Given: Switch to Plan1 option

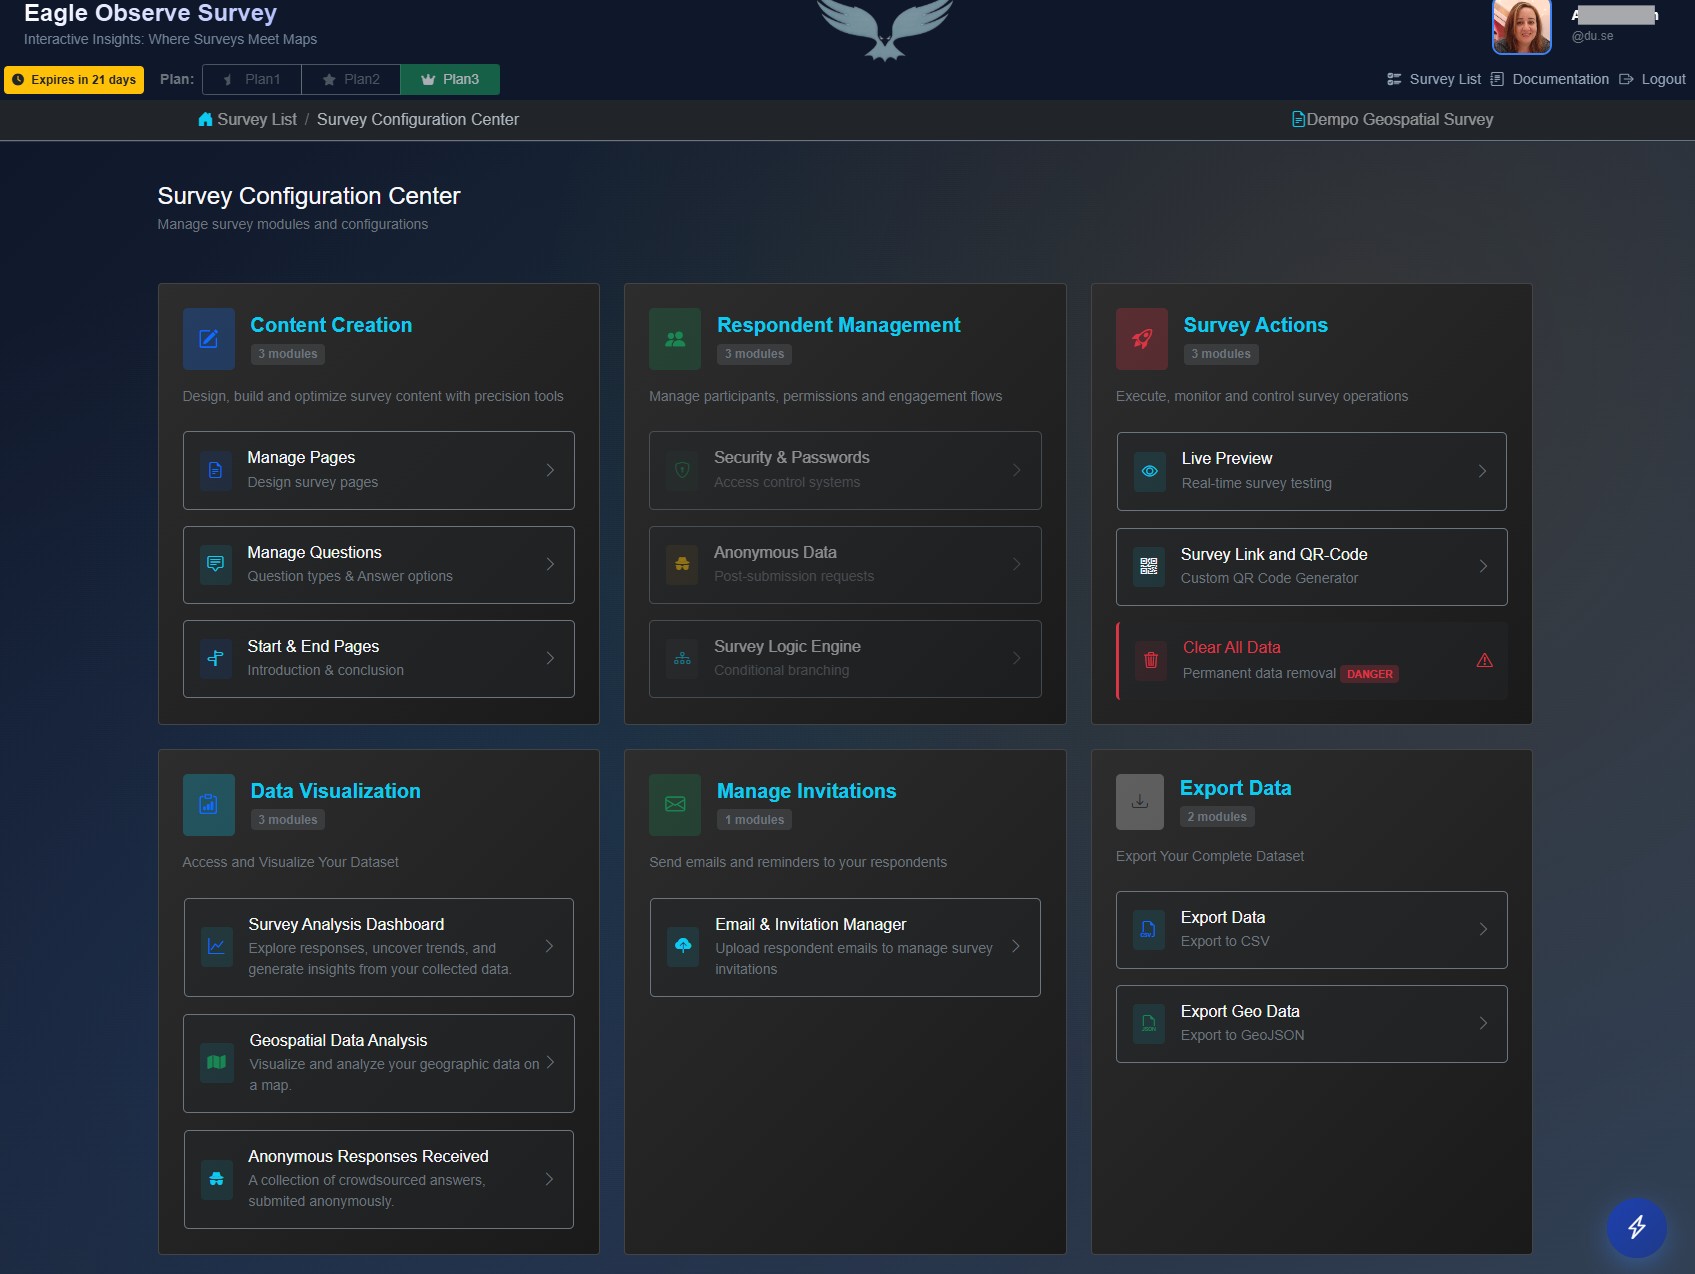Looking at the screenshot, I should [252, 79].
